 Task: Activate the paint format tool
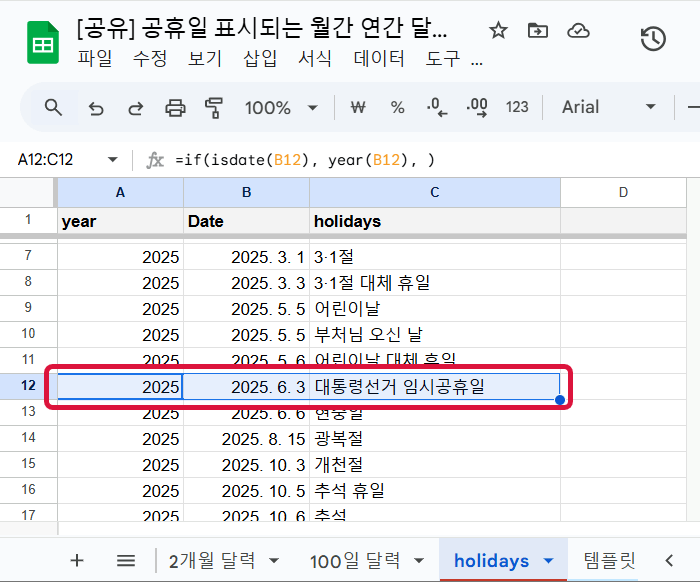point(213,107)
